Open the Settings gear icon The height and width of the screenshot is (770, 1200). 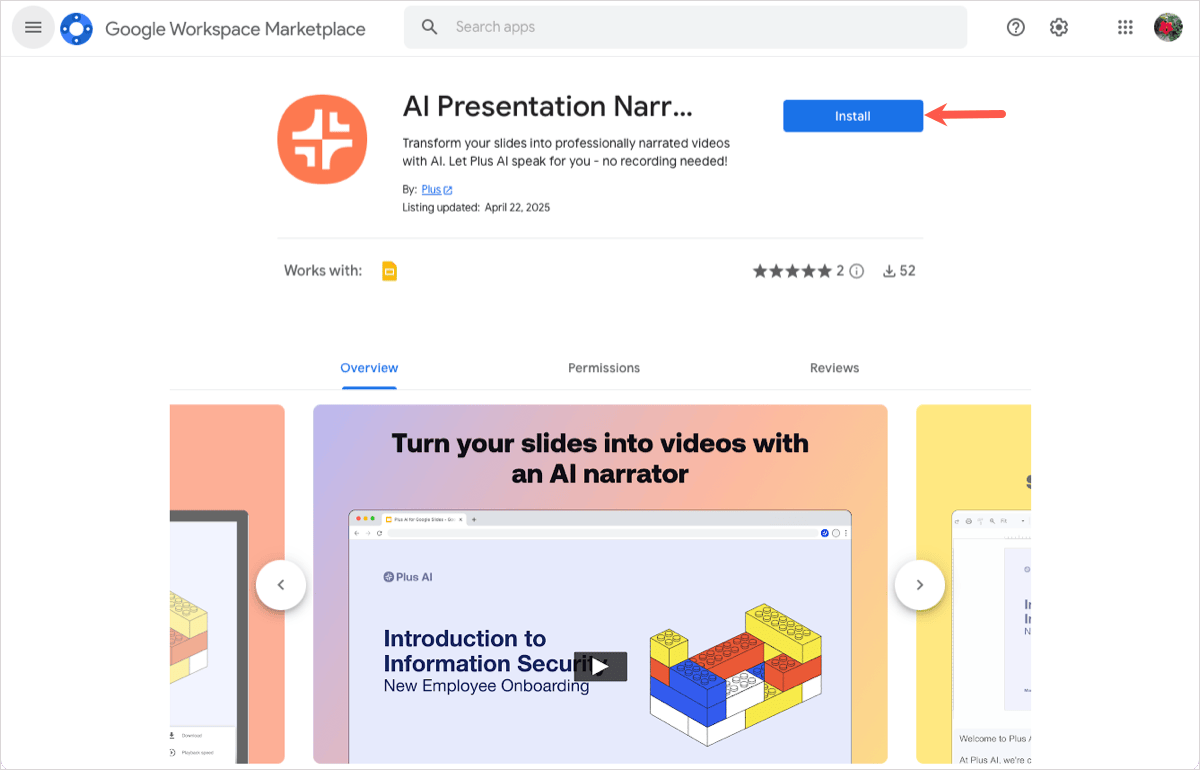pyautogui.click(x=1059, y=28)
